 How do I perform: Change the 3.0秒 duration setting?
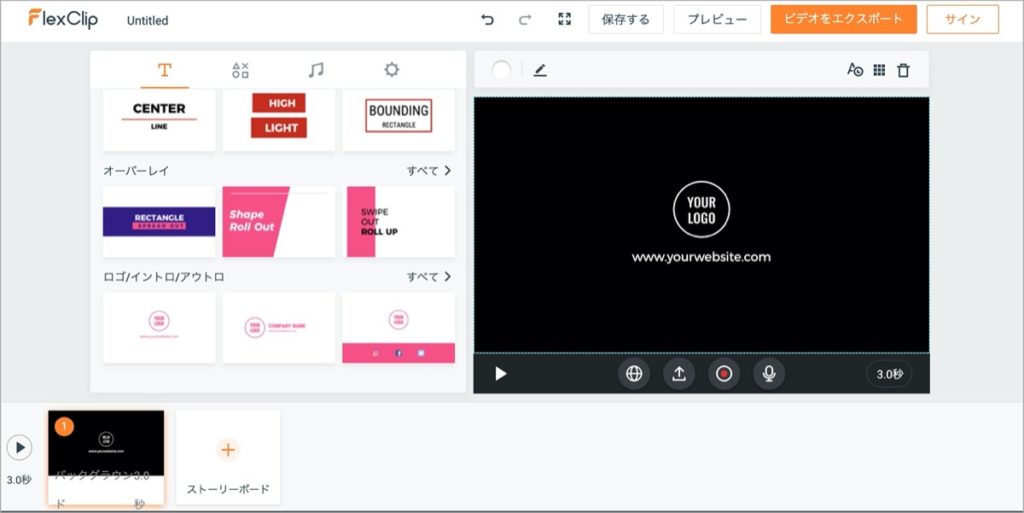pos(889,374)
